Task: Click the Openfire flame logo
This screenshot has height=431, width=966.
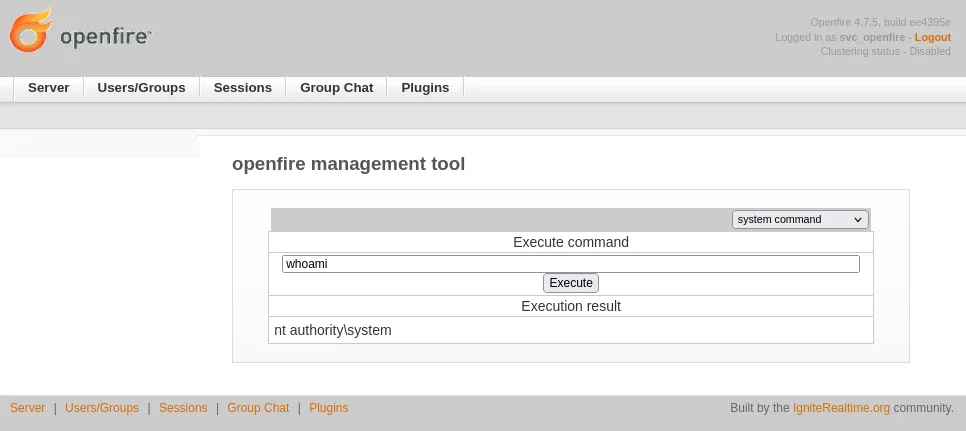Action: tap(30, 30)
